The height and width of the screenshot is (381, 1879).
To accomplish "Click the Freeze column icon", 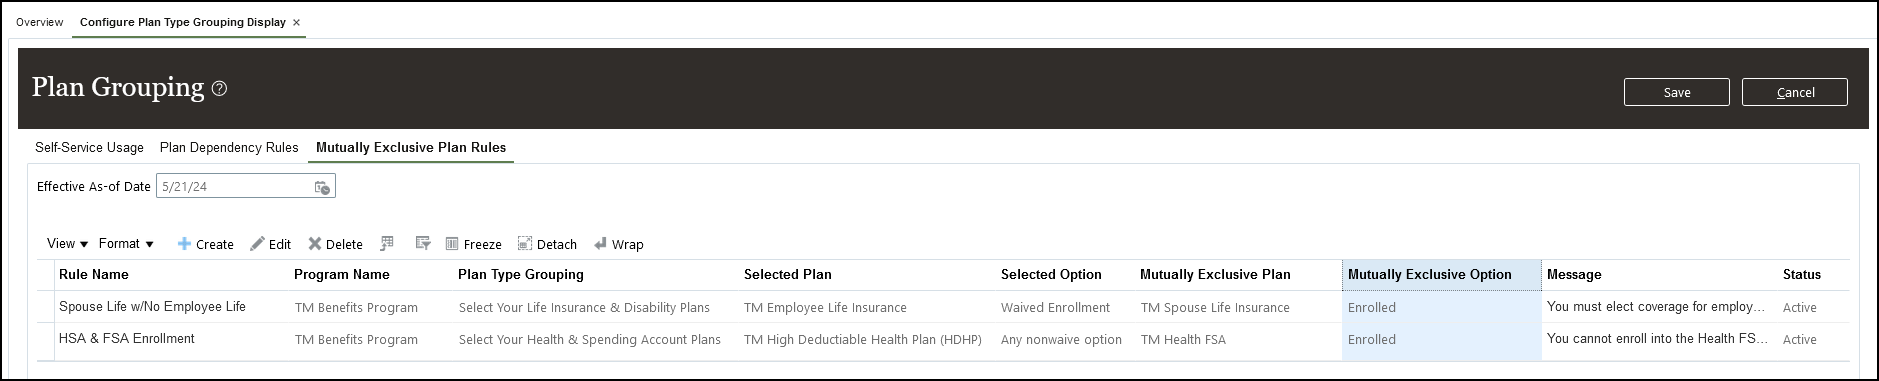I will 452,244.
